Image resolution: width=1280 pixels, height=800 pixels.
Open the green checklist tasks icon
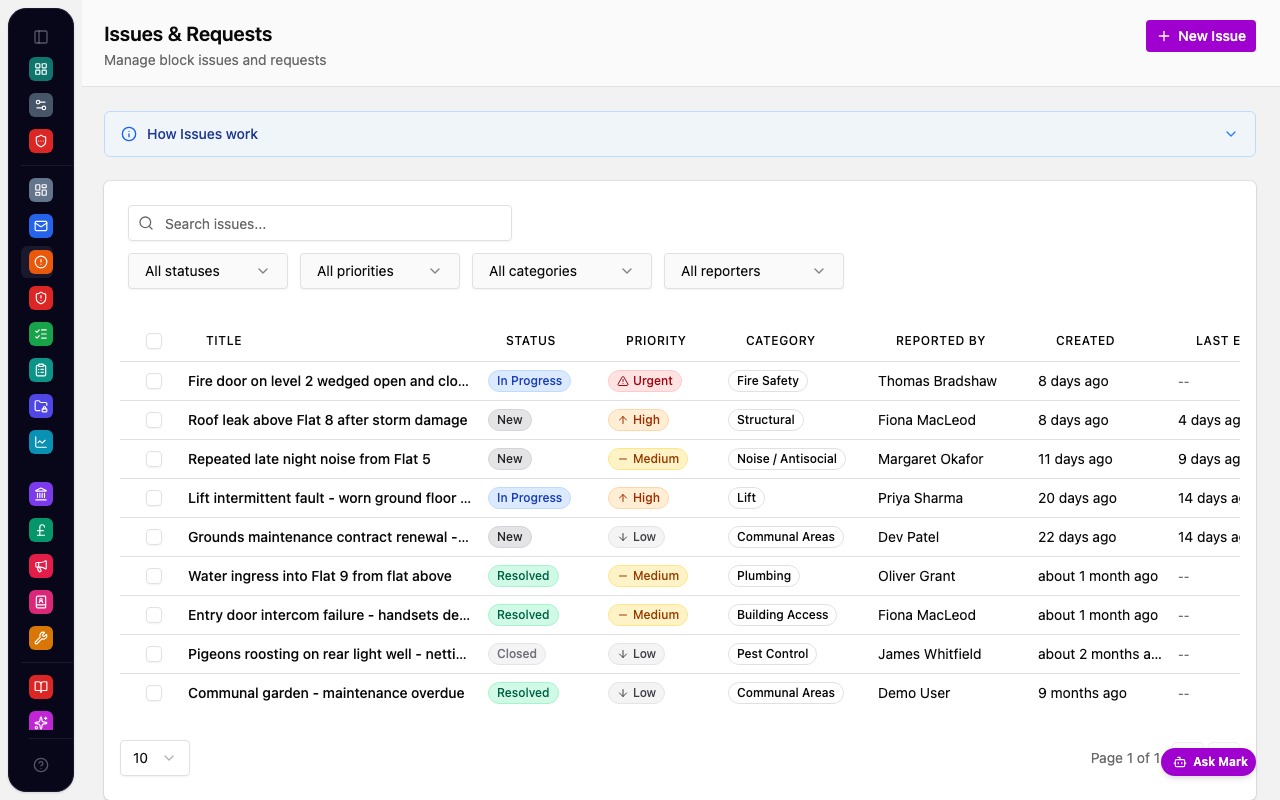[x=41, y=334]
